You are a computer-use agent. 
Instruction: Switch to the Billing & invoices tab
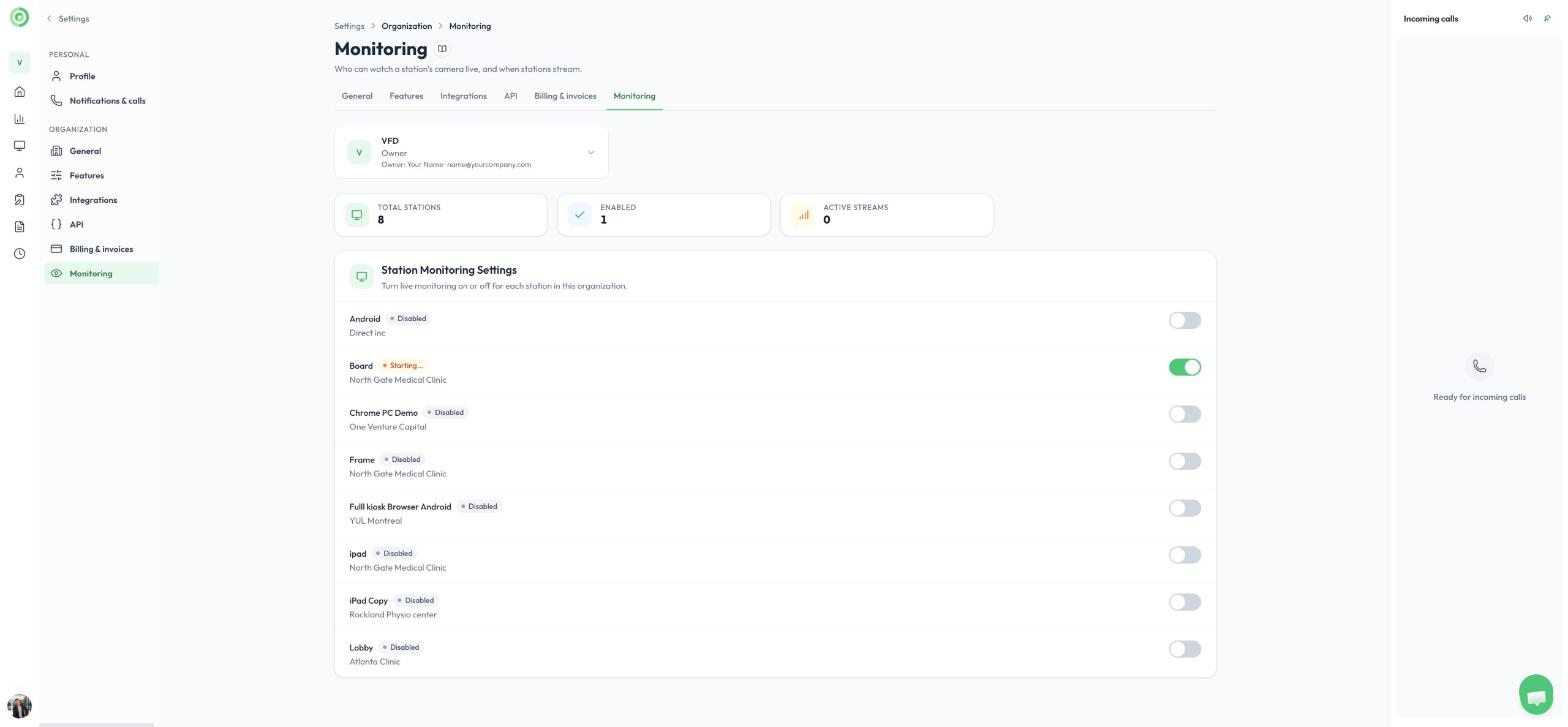(x=565, y=96)
